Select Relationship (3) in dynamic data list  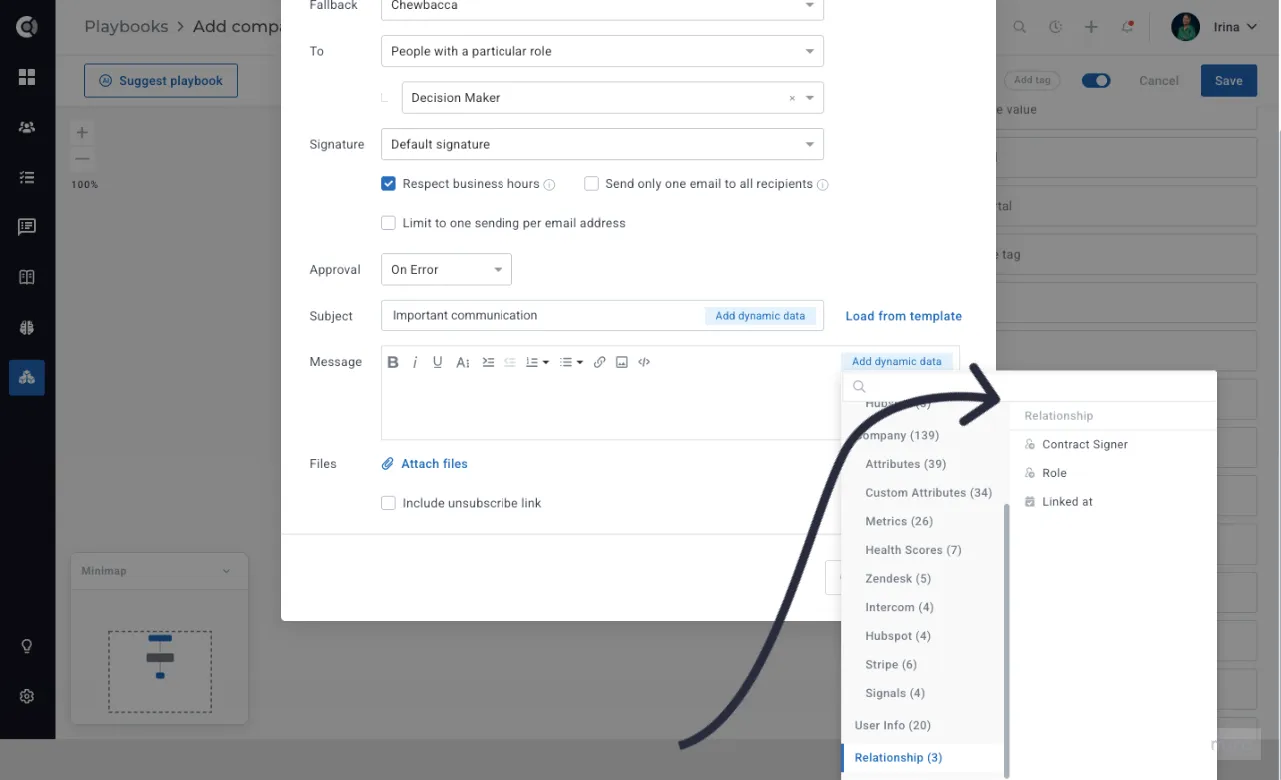898,758
